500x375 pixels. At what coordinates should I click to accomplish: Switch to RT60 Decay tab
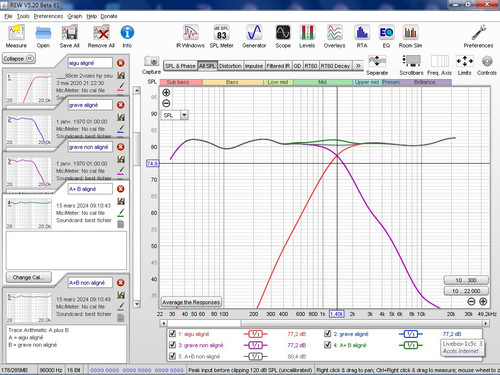click(x=335, y=66)
